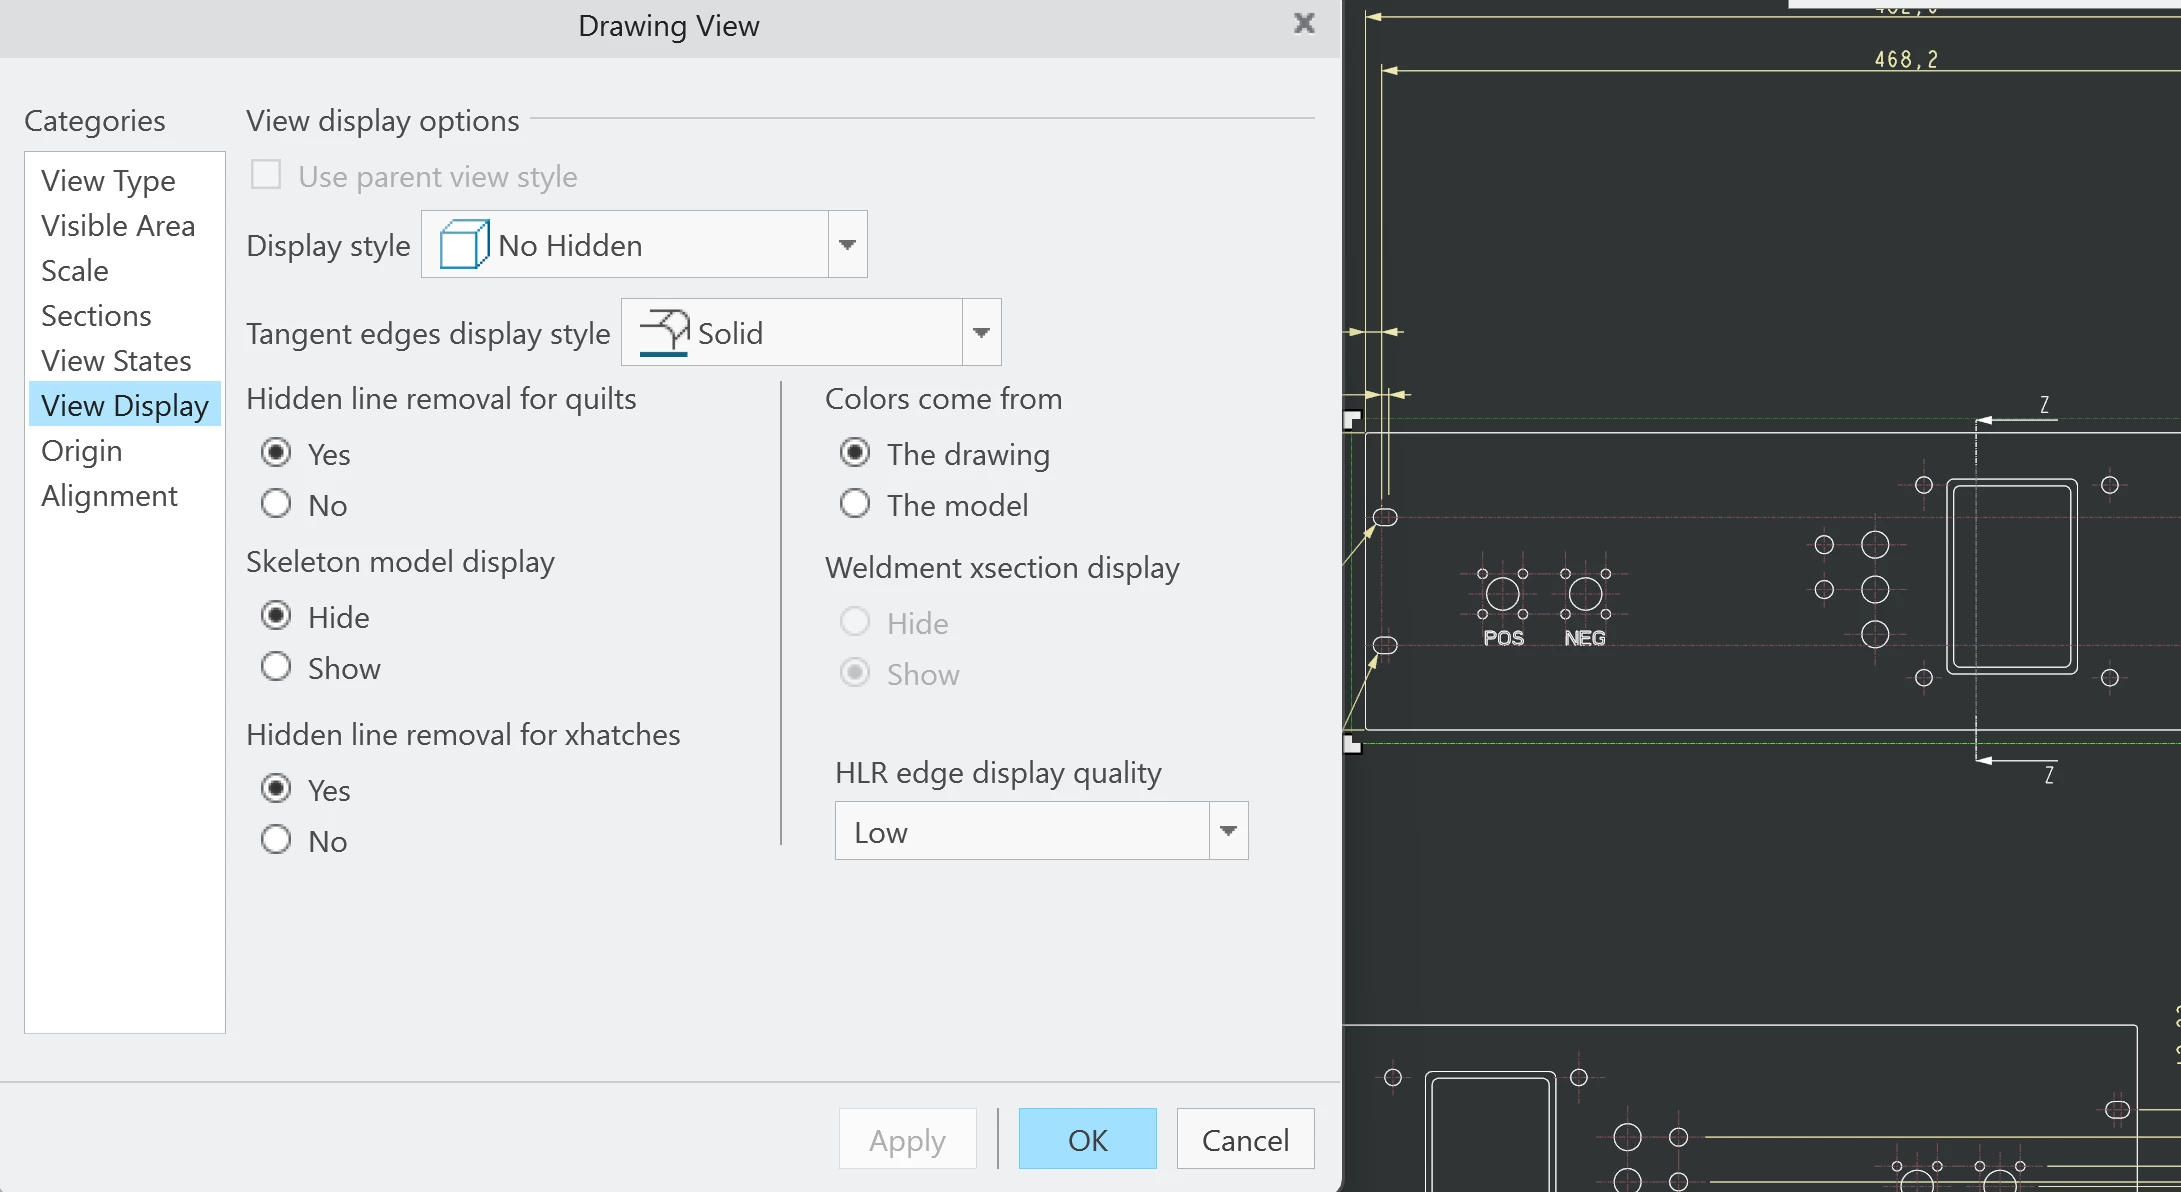Close the Drawing View dialog with X

(1304, 23)
